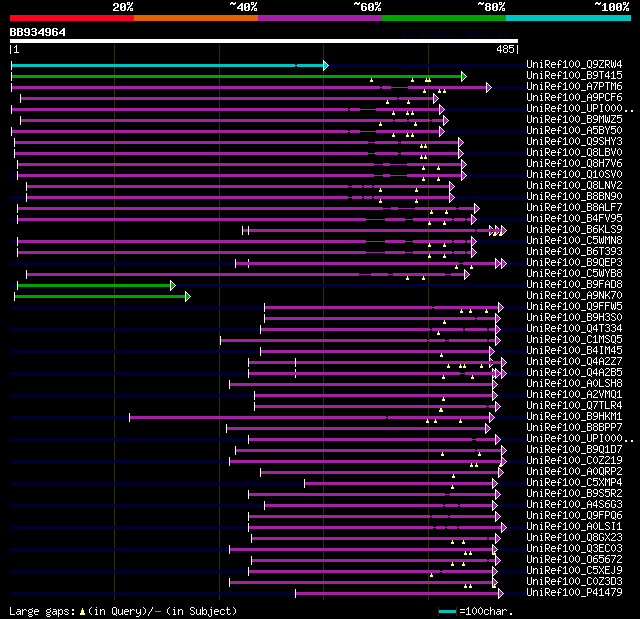Open the UniRef100_B9MWZ5 hit label

pos(574,120)
